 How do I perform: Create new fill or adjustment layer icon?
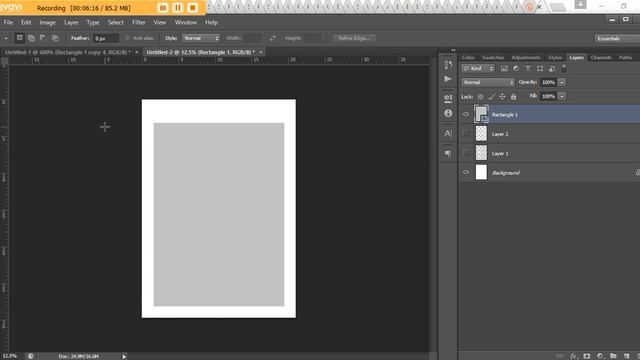(x=600, y=356)
